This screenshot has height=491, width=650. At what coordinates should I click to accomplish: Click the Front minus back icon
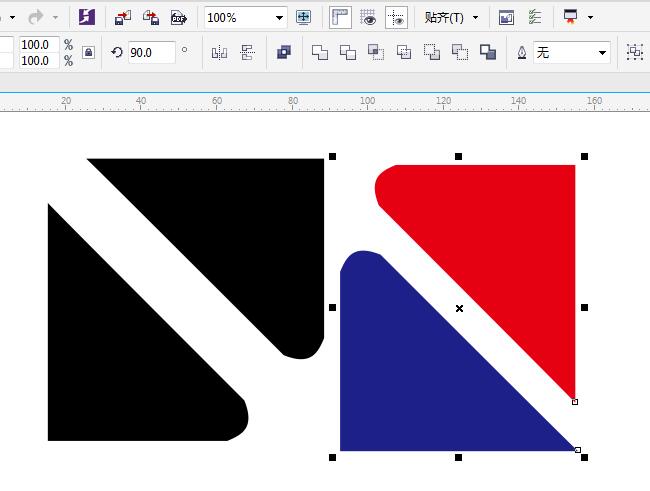click(432, 52)
